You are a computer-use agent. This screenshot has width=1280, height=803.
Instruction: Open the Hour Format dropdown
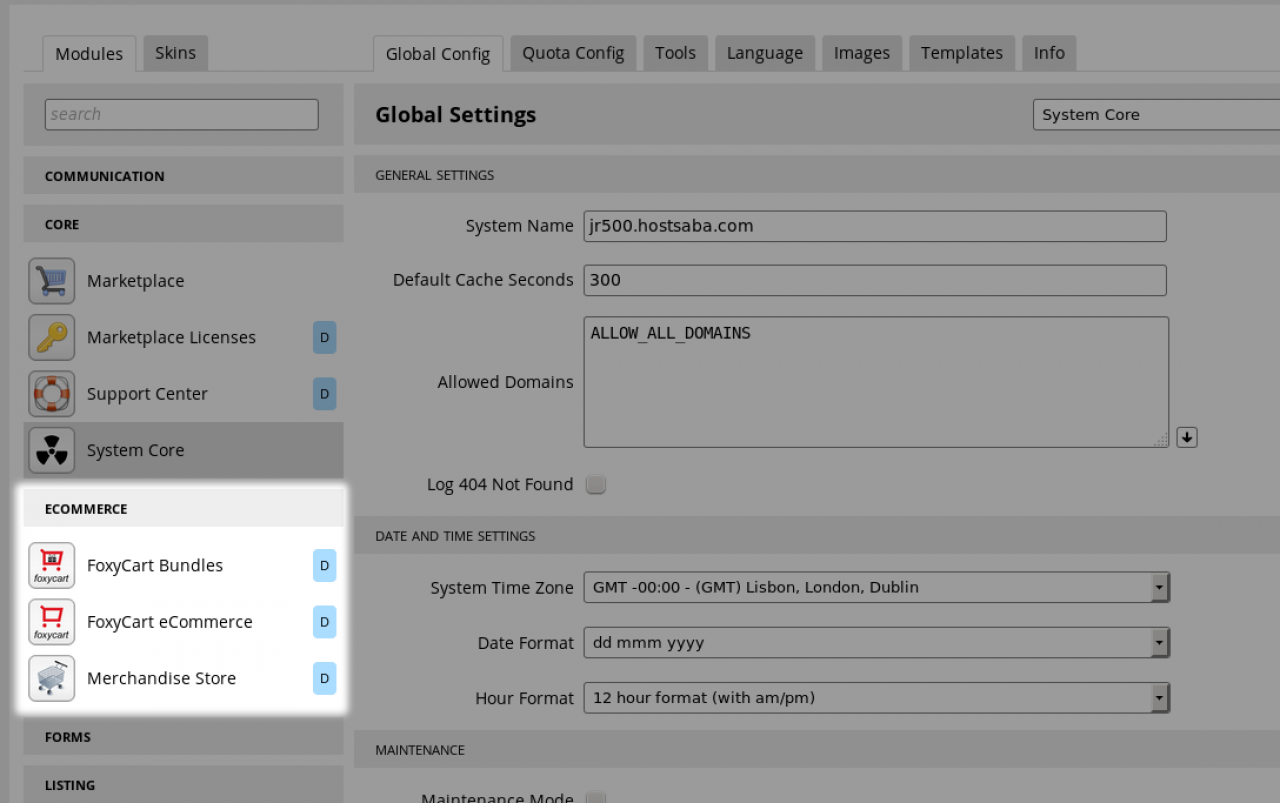click(876, 697)
